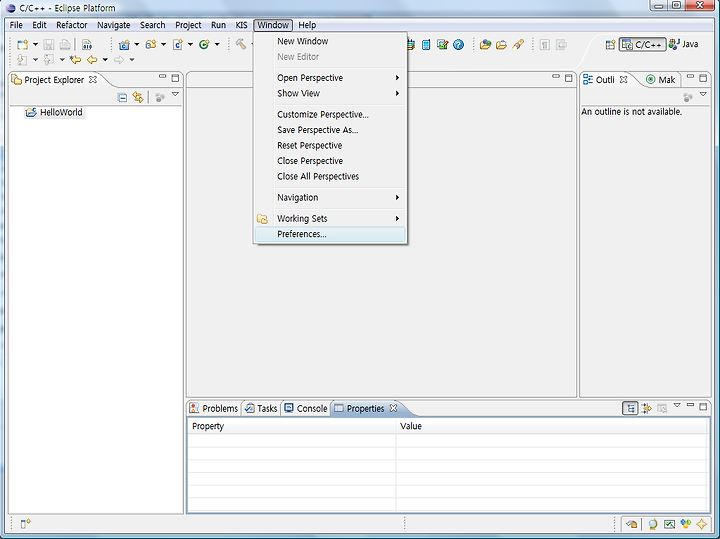Click the Search flashlight toolbar icon
This screenshot has height=539, width=720.
518,45
